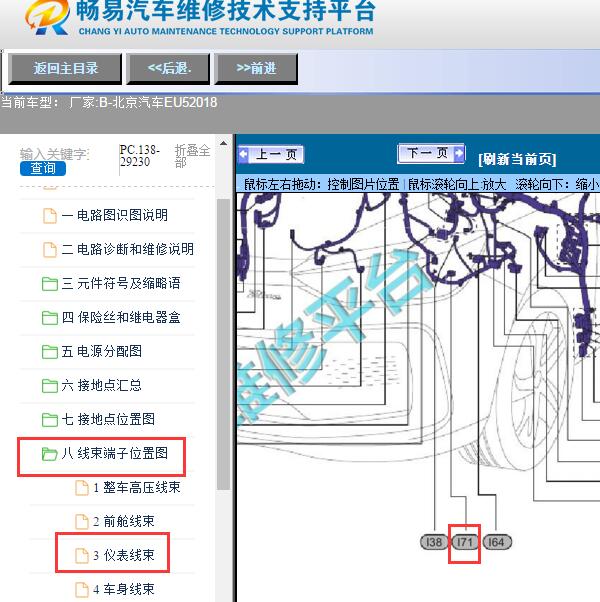
Task: Go back with the <<后退 button
Action: click(x=169, y=69)
